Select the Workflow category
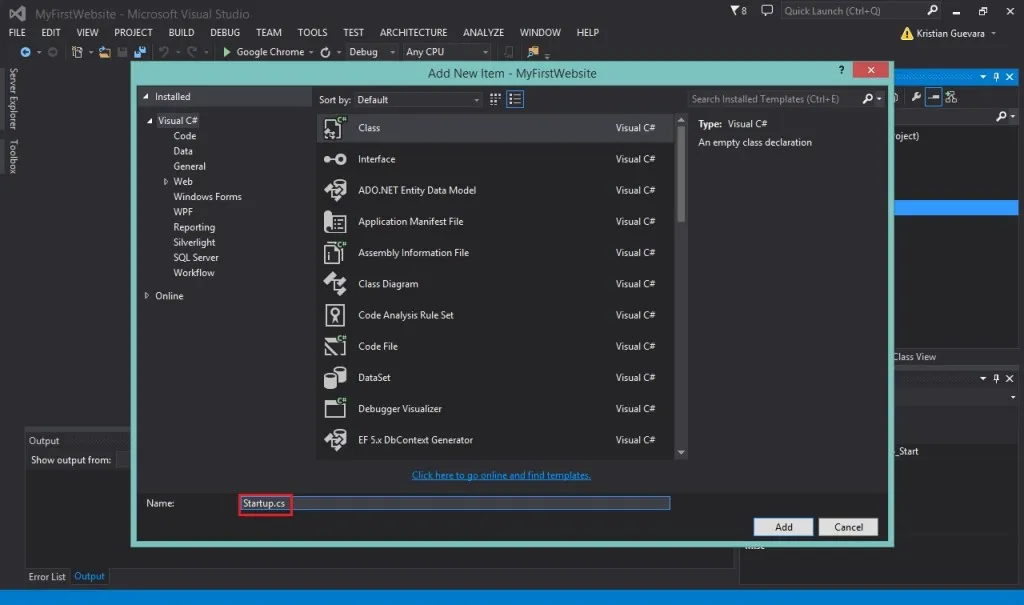 pyautogui.click(x=194, y=273)
